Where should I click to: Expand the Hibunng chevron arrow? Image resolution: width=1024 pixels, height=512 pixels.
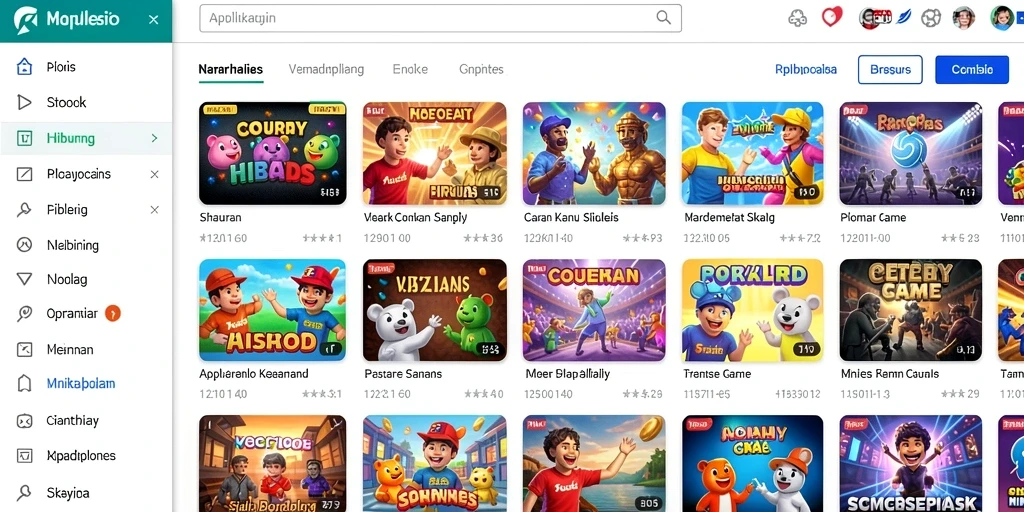point(154,138)
